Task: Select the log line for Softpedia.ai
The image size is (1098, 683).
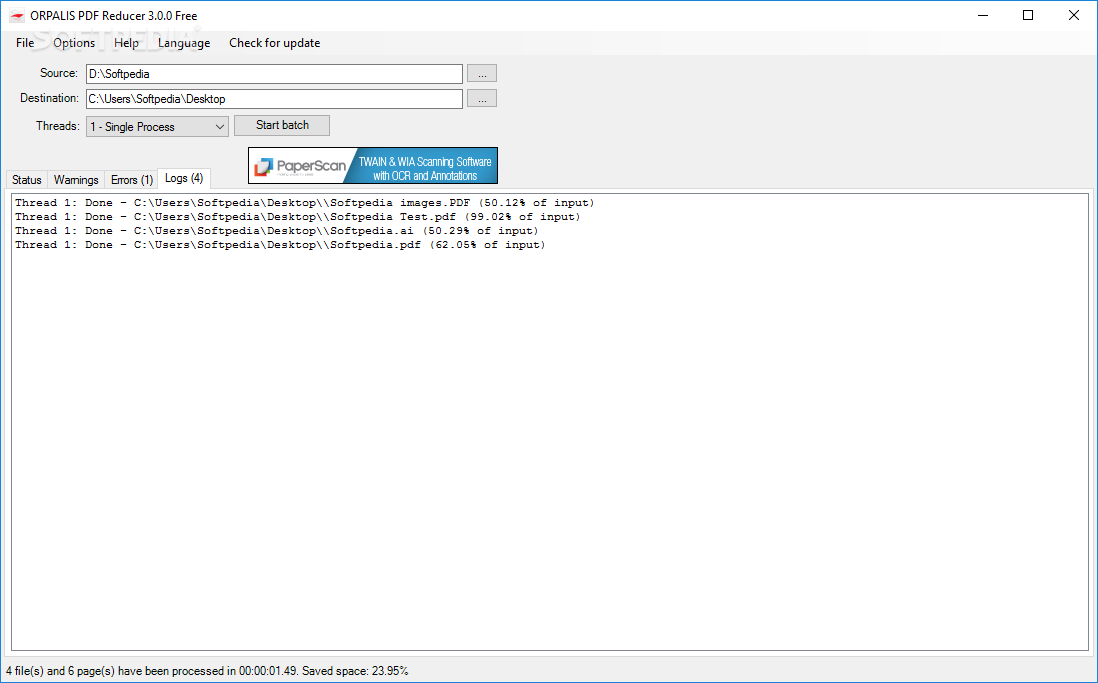Action: (x=277, y=231)
